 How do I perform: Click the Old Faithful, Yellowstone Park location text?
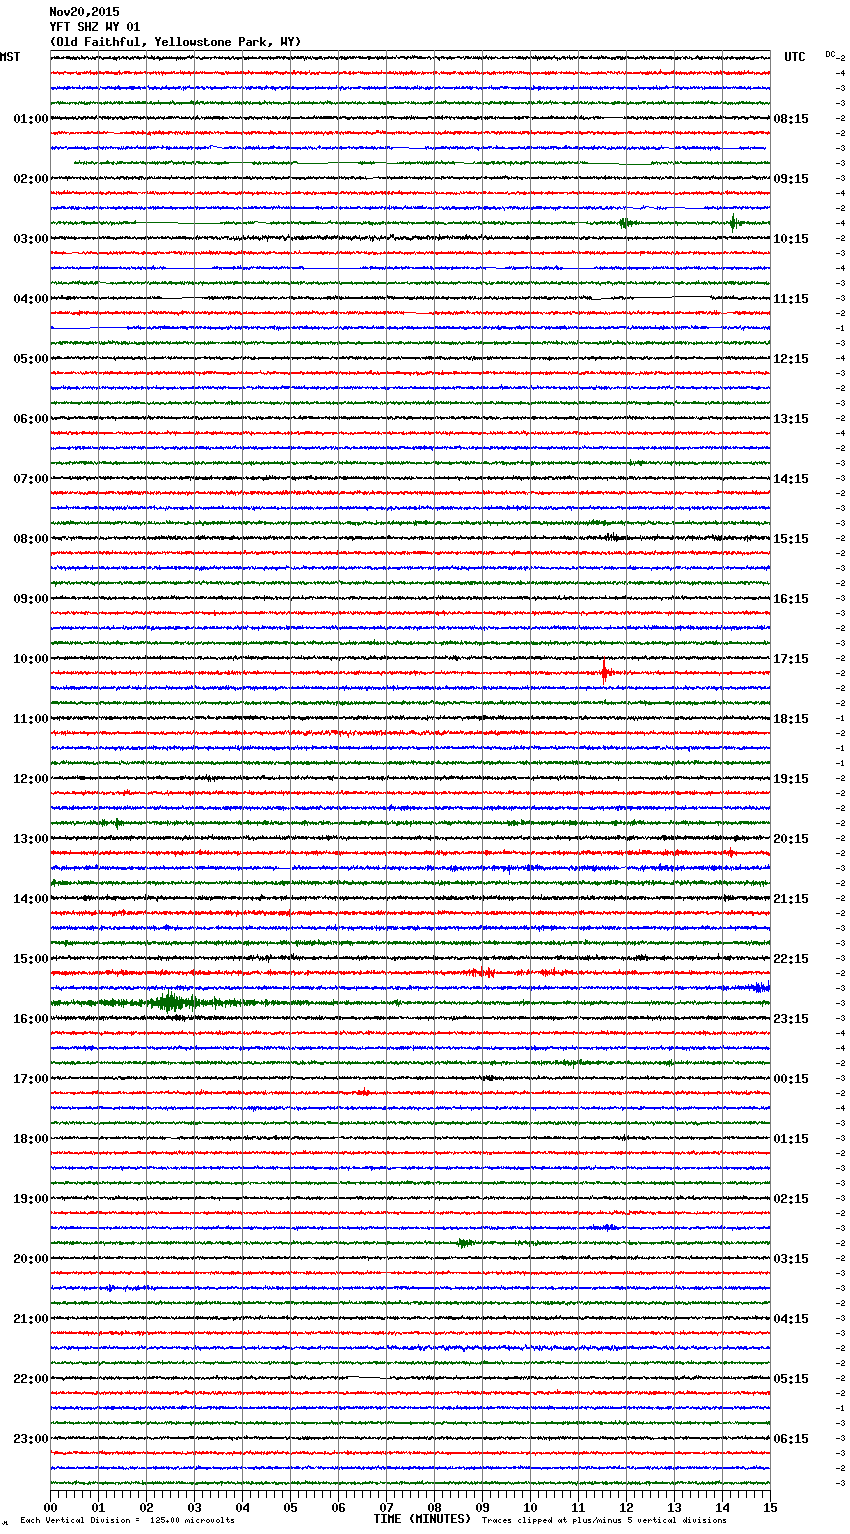pos(175,42)
